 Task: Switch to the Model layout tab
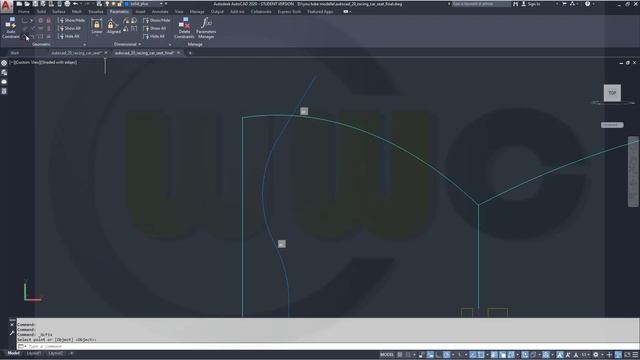pyautogui.click(x=13, y=353)
